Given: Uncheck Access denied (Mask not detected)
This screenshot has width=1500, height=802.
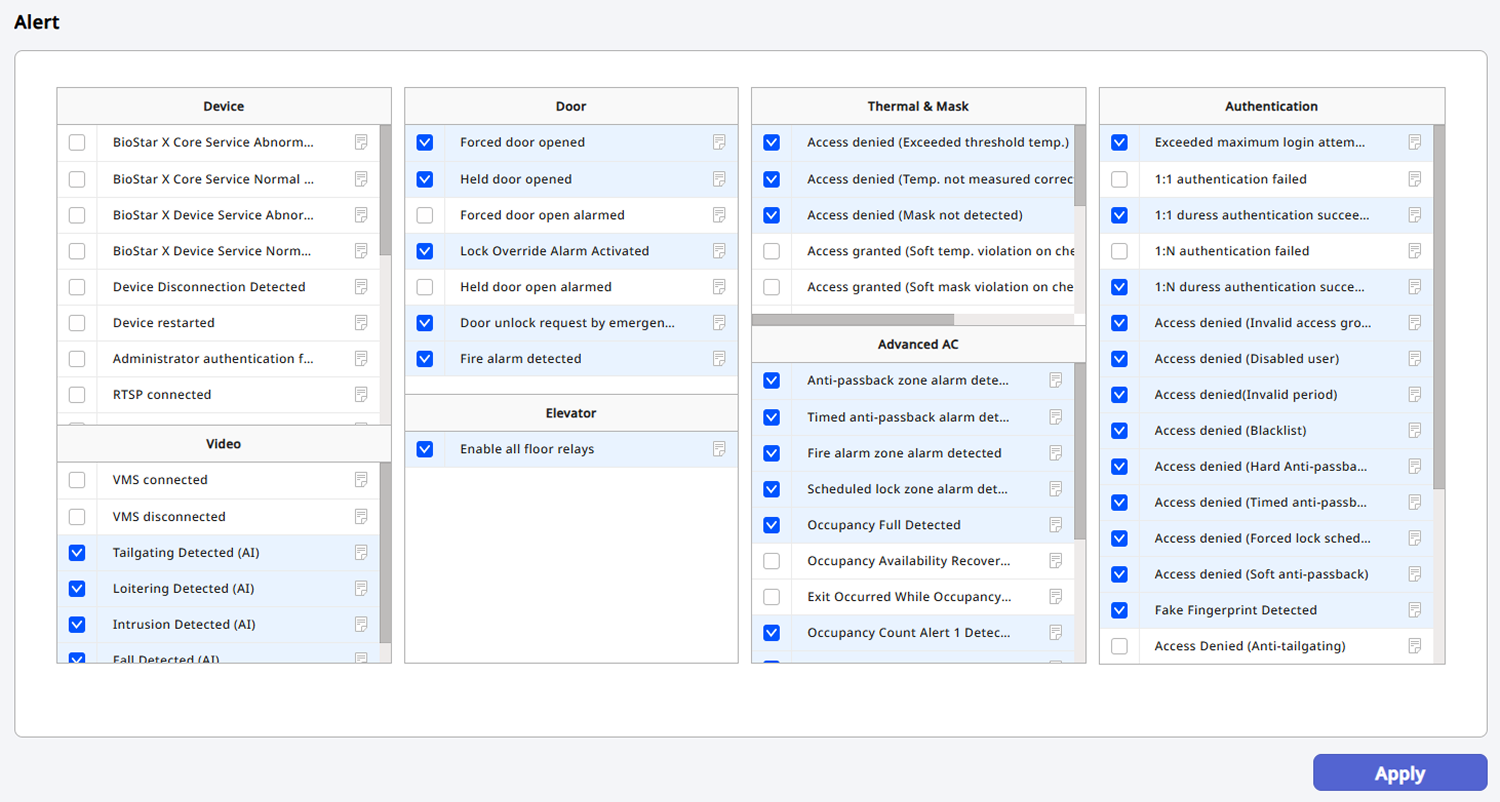Looking at the screenshot, I should click(x=771, y=215).
